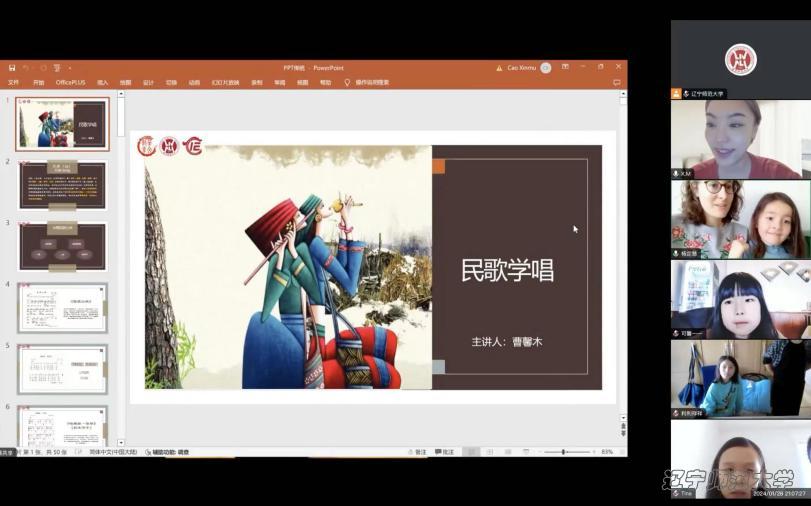Switch to the 开始 (Home) ribbon tab
The image size is (811, 506).
[x=39, y=82]
